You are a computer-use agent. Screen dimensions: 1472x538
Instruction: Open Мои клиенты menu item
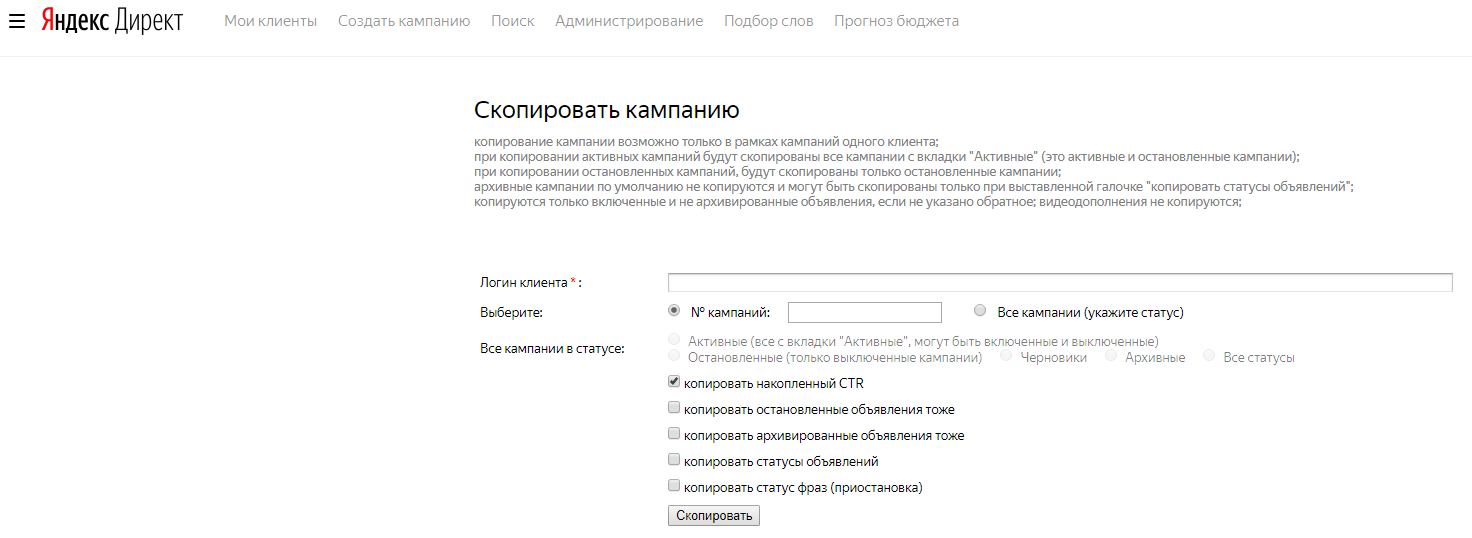(x=270, y=21)
